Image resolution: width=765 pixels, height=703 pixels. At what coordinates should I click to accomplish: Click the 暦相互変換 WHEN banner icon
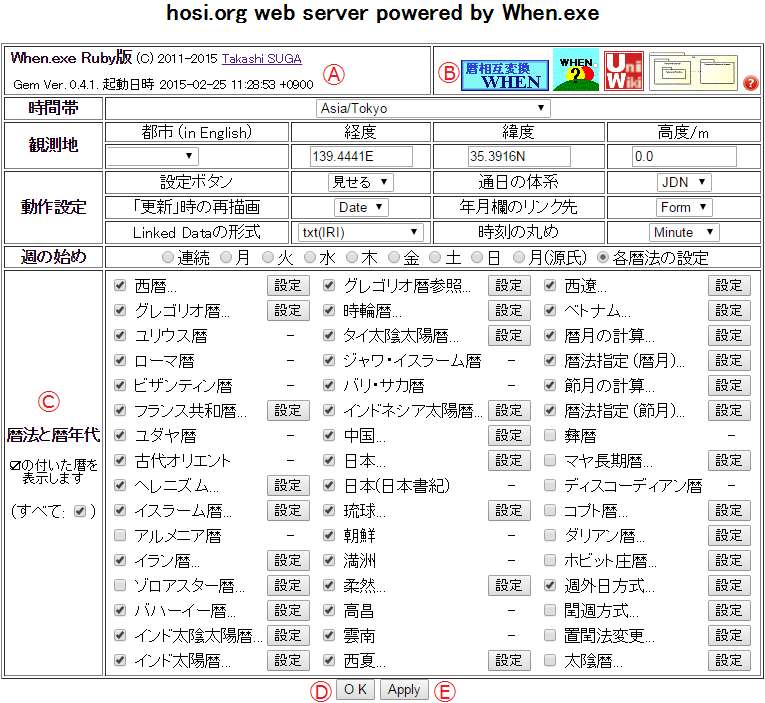[505, 74]
